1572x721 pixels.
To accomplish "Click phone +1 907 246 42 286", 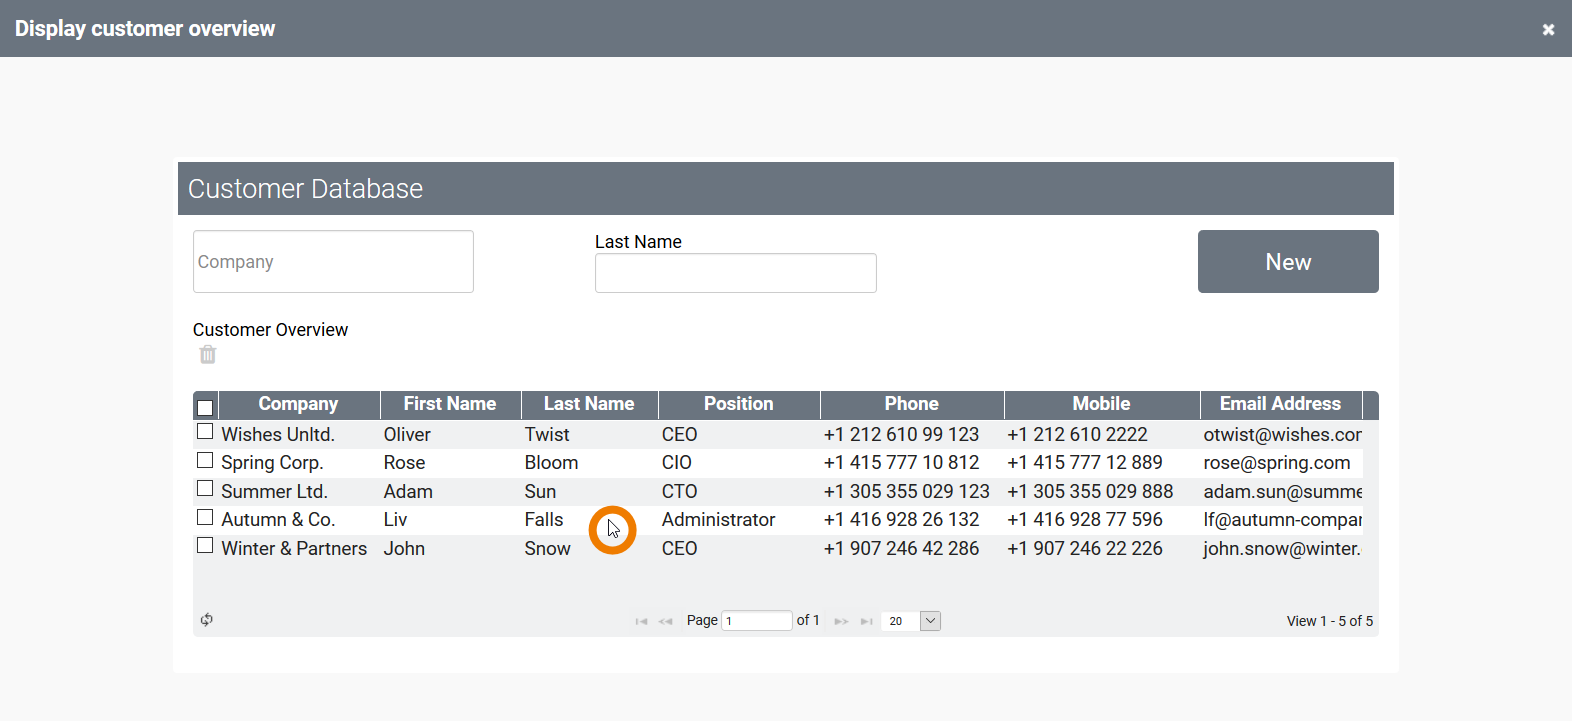I will (x=901, y=549).
